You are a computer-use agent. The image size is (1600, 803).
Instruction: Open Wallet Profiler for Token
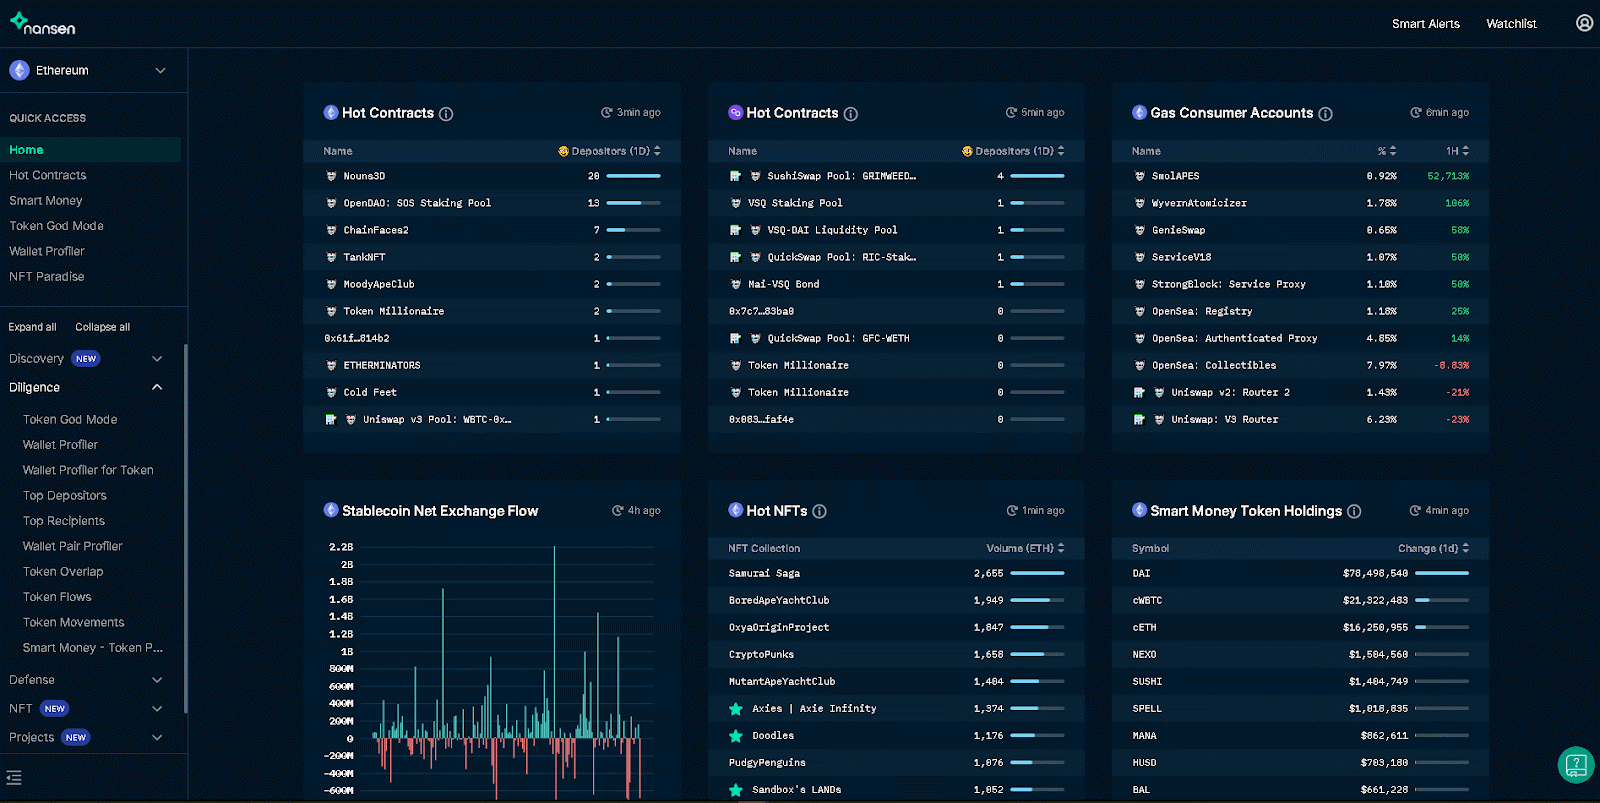point(88,470)
